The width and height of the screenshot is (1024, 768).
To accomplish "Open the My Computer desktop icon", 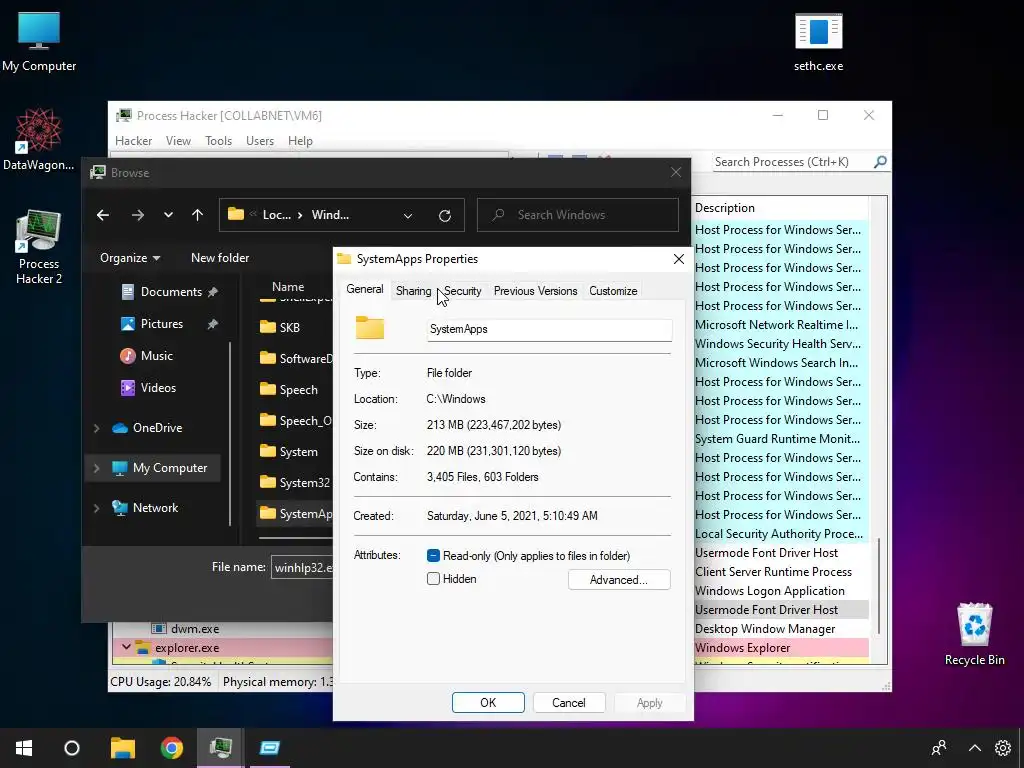I will click(x=39, y=41).
